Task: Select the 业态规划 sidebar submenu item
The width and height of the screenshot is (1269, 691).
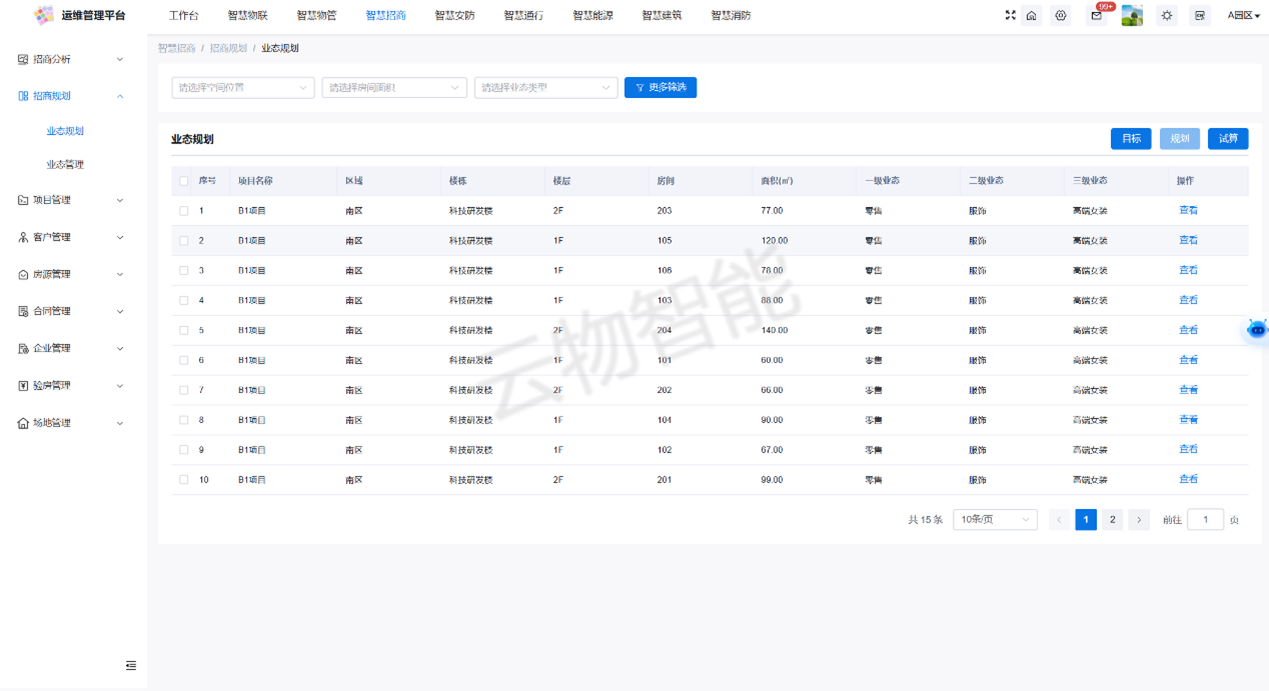Action: pyautogui.click(x=65, y=131)
